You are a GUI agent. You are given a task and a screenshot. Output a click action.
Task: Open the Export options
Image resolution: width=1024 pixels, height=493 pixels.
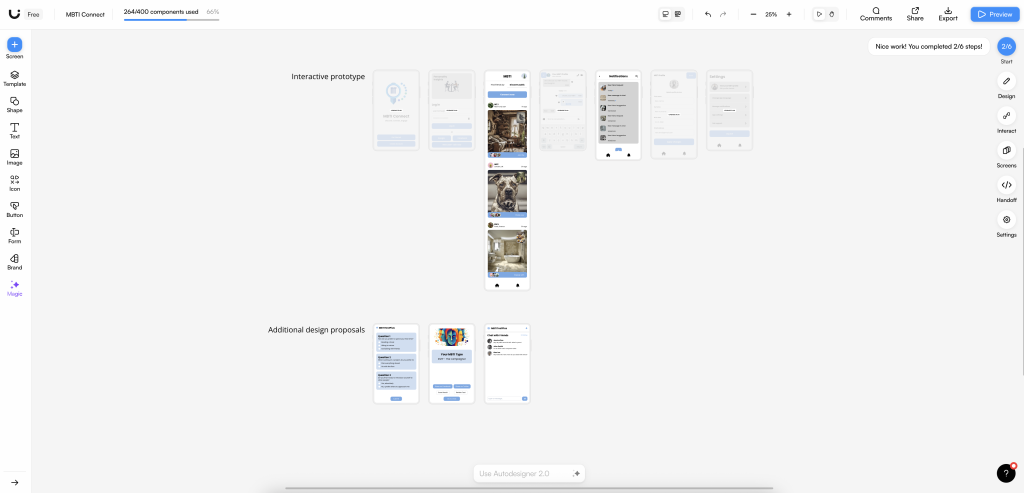(947, 14)
